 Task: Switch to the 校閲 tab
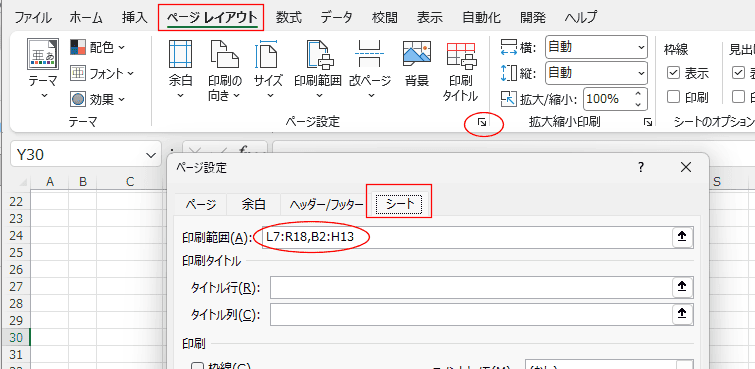click(385, 18)
